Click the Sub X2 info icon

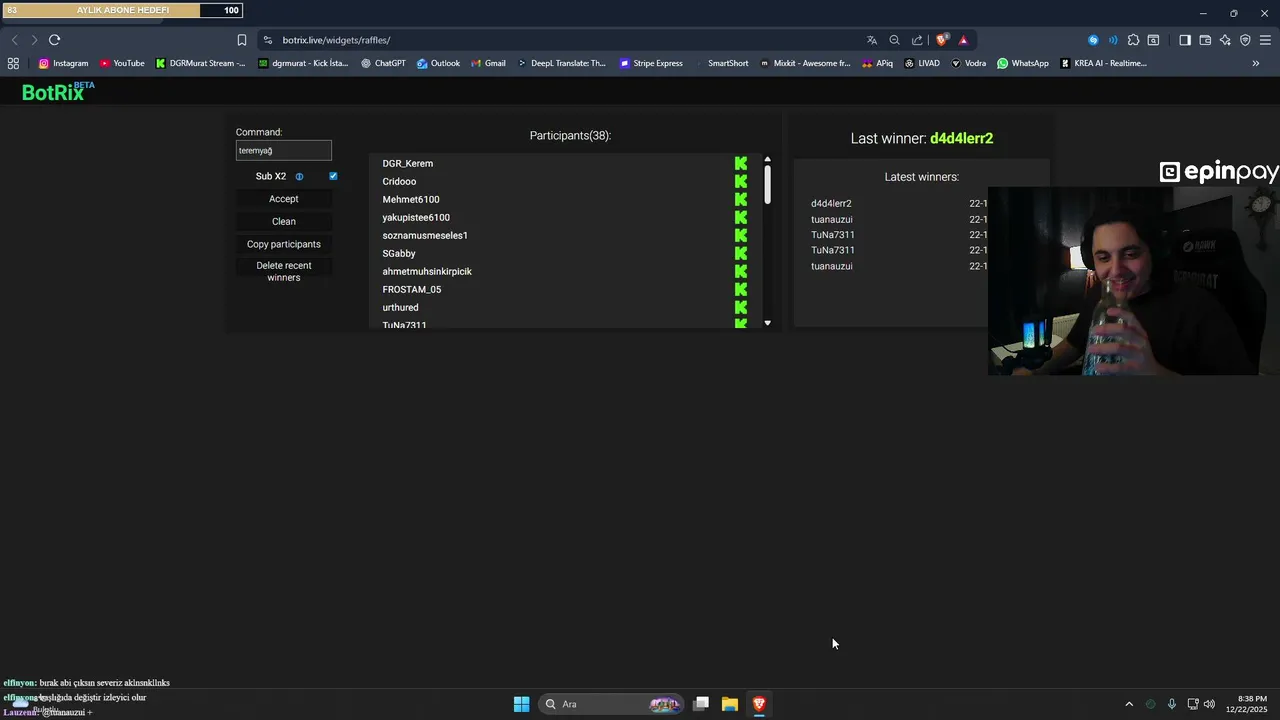click(x=299, y=177)
